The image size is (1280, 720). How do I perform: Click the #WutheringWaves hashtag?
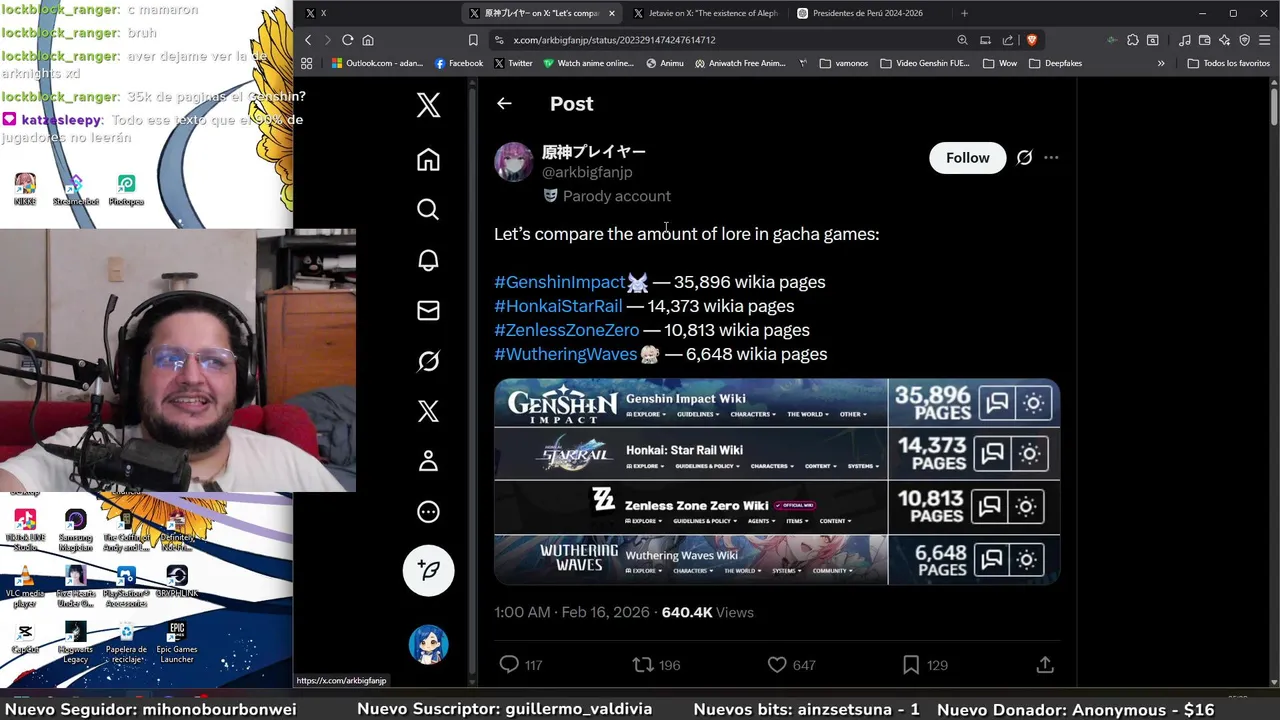pos(565,354)
